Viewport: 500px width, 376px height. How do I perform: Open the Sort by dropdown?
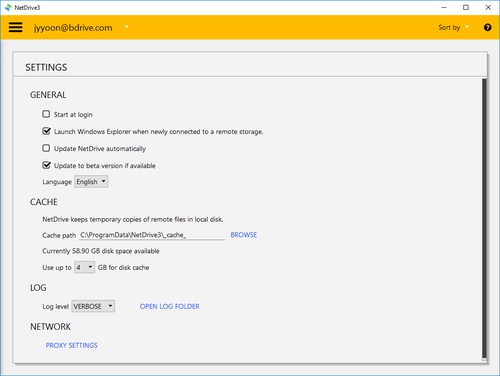pyautogui.click(x=453, y=27)
